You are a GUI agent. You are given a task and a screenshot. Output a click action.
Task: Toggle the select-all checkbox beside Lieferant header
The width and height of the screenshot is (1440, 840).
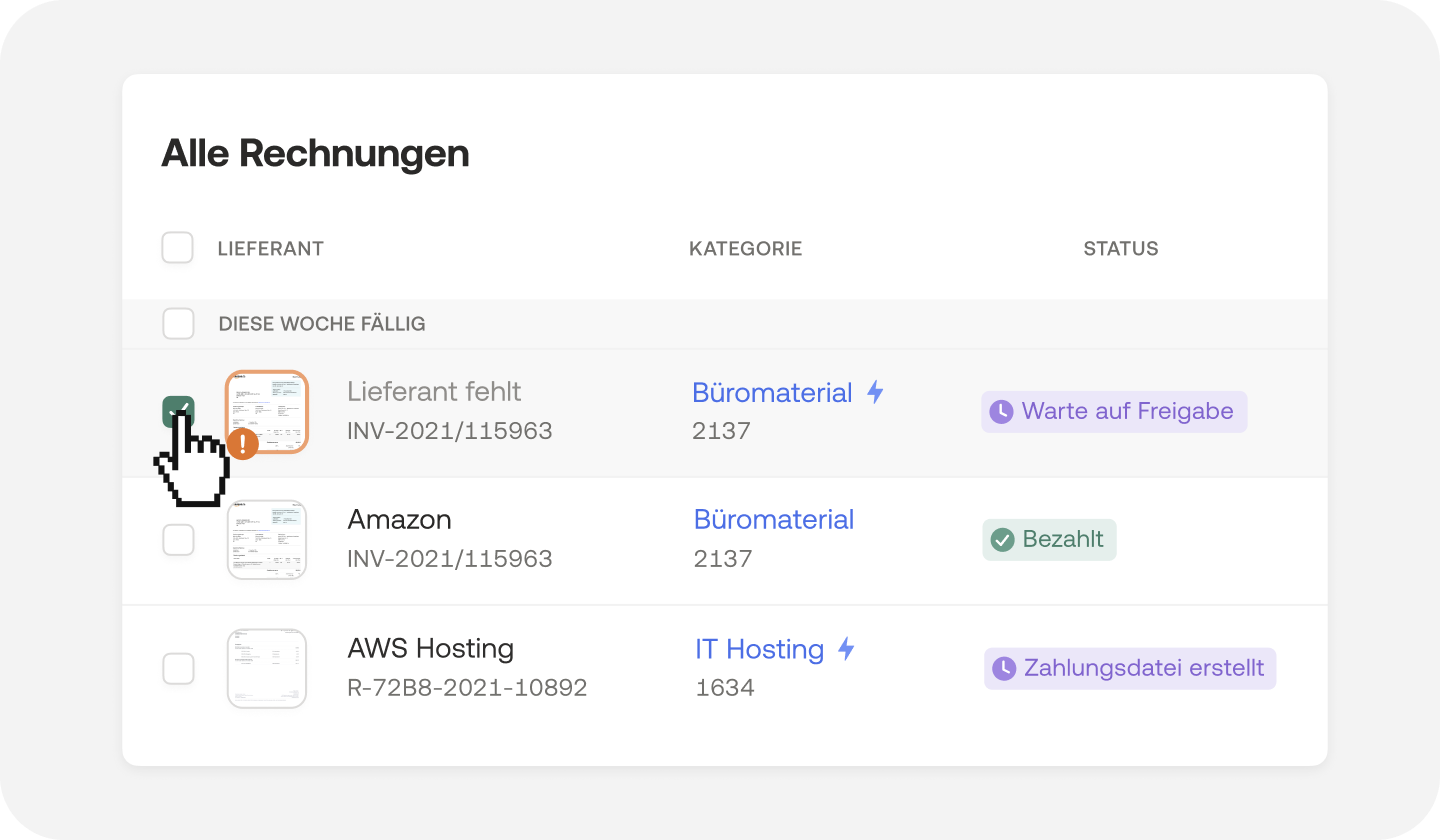pyautogui.click(x=178, y=248)
